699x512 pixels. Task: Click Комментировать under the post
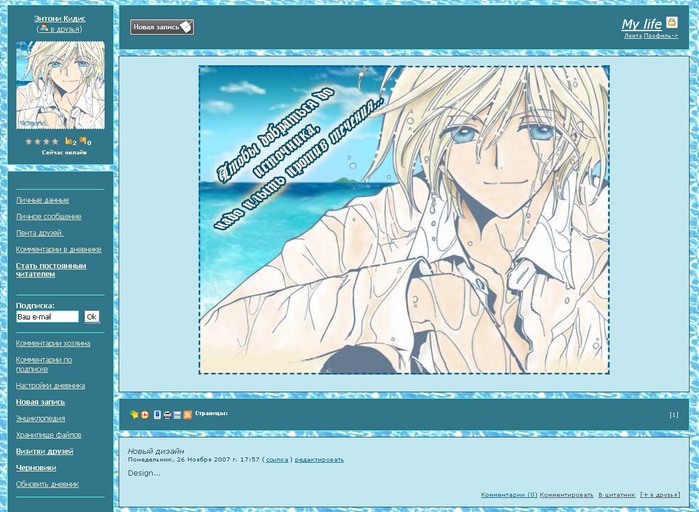pos(567,495)
